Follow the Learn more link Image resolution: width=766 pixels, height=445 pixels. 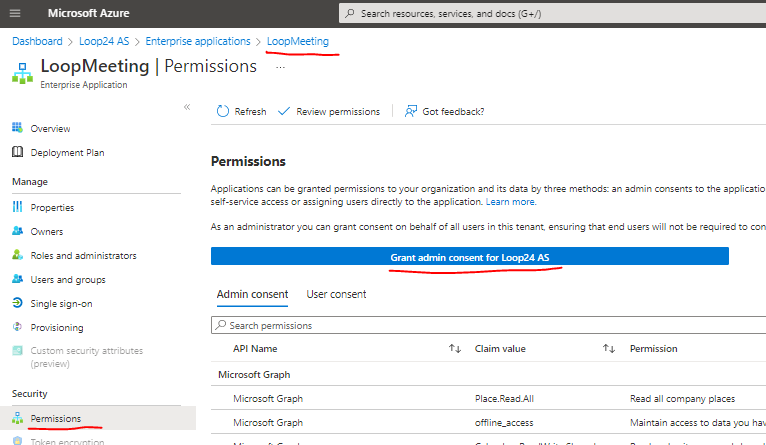pyautogui.click(x=511, y=202)
